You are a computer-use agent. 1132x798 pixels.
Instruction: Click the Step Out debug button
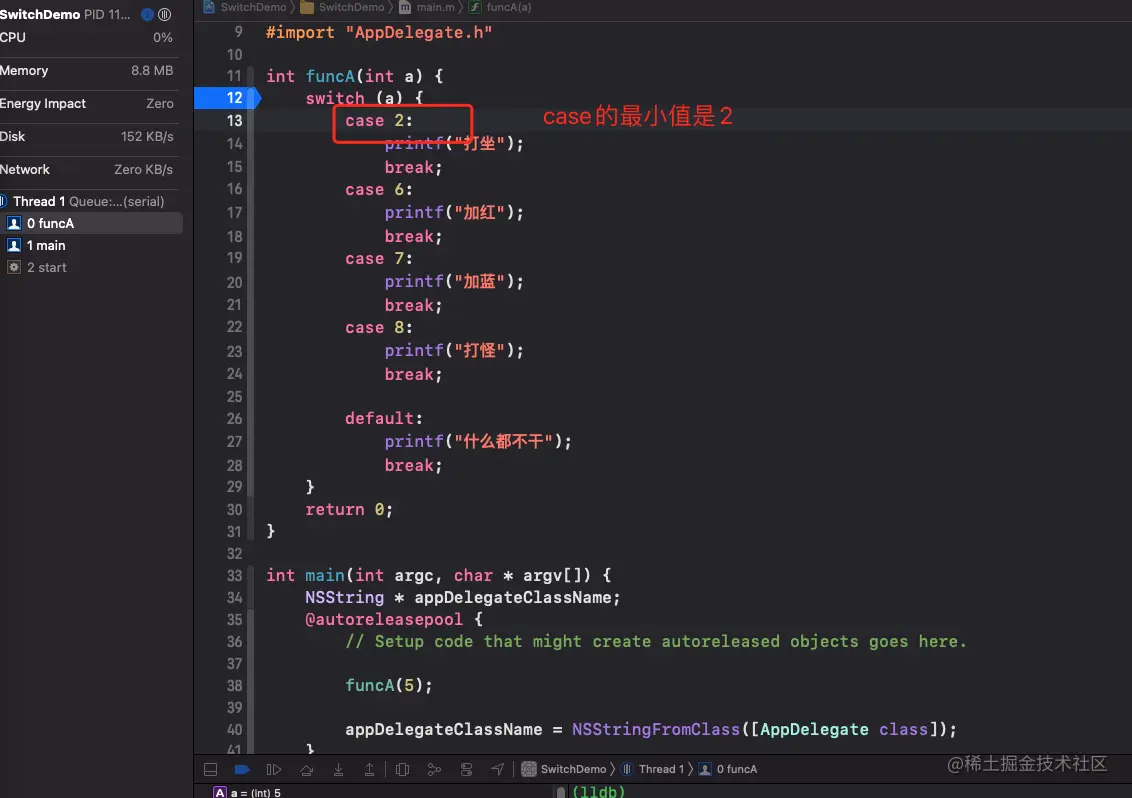369,769
